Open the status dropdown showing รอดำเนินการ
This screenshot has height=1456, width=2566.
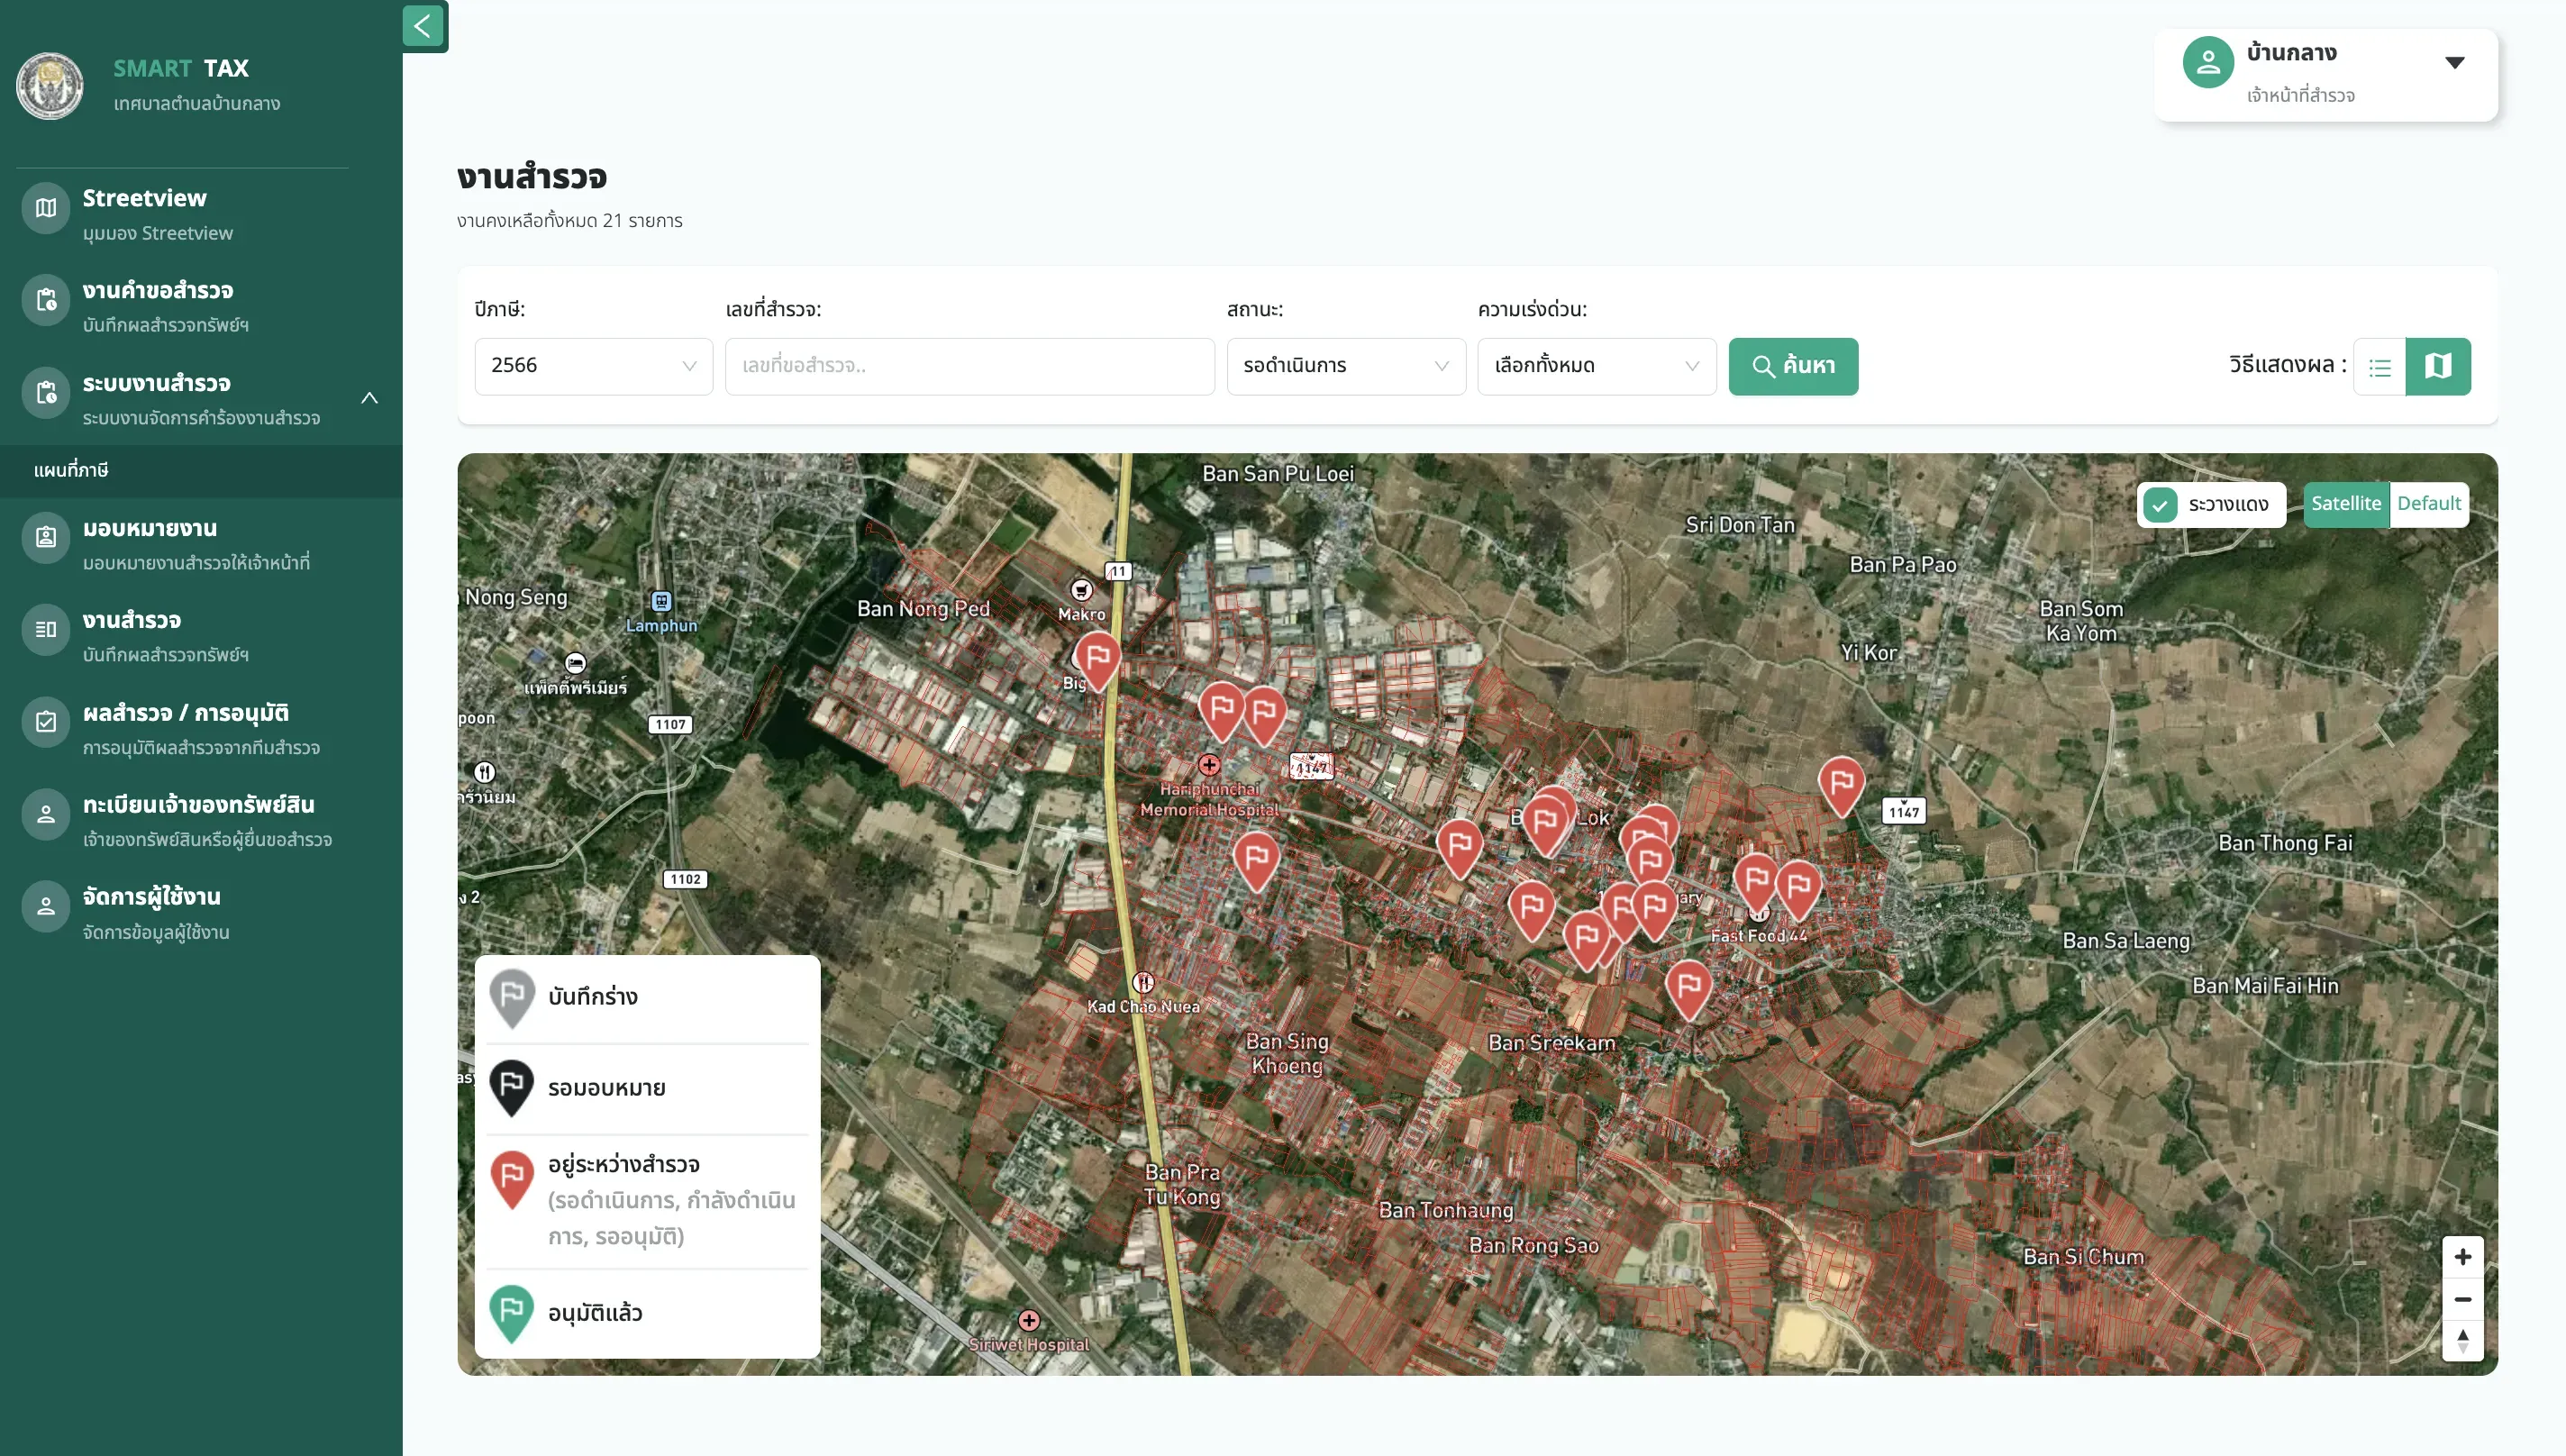(1346, 367)
